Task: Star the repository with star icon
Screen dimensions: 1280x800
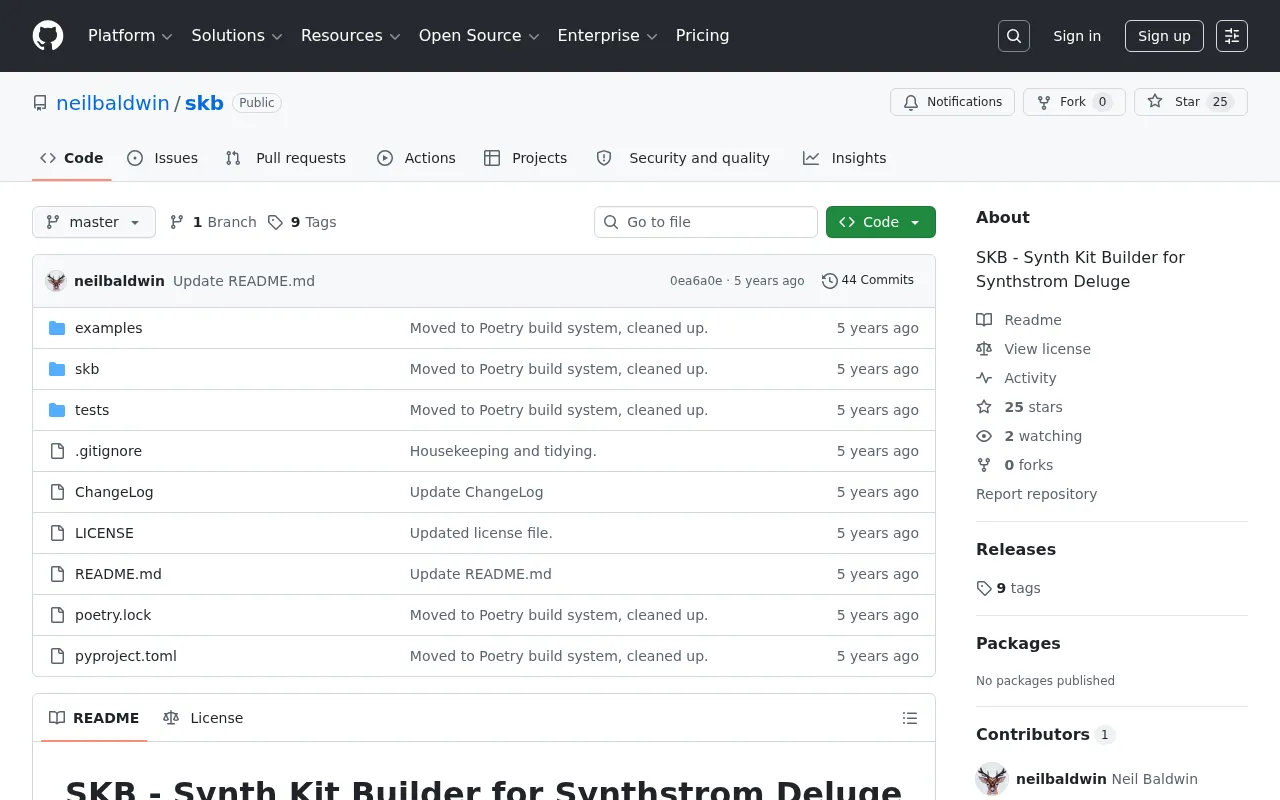Action: pyautogui.click(x=1155, y=102)
